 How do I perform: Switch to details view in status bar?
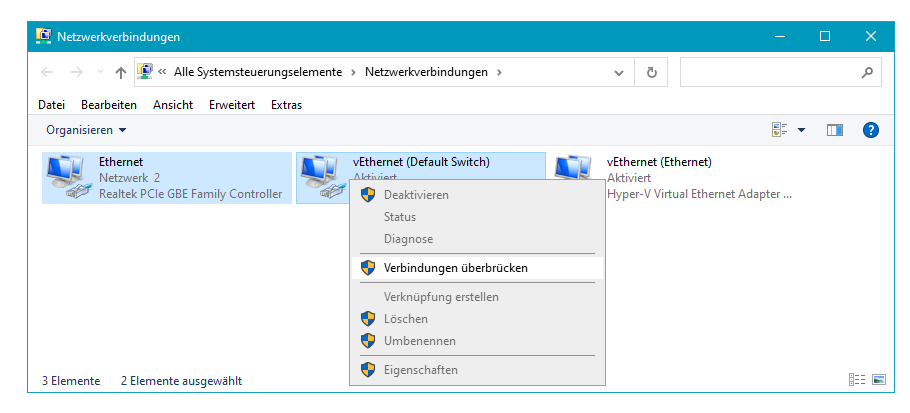click(857, 380)
